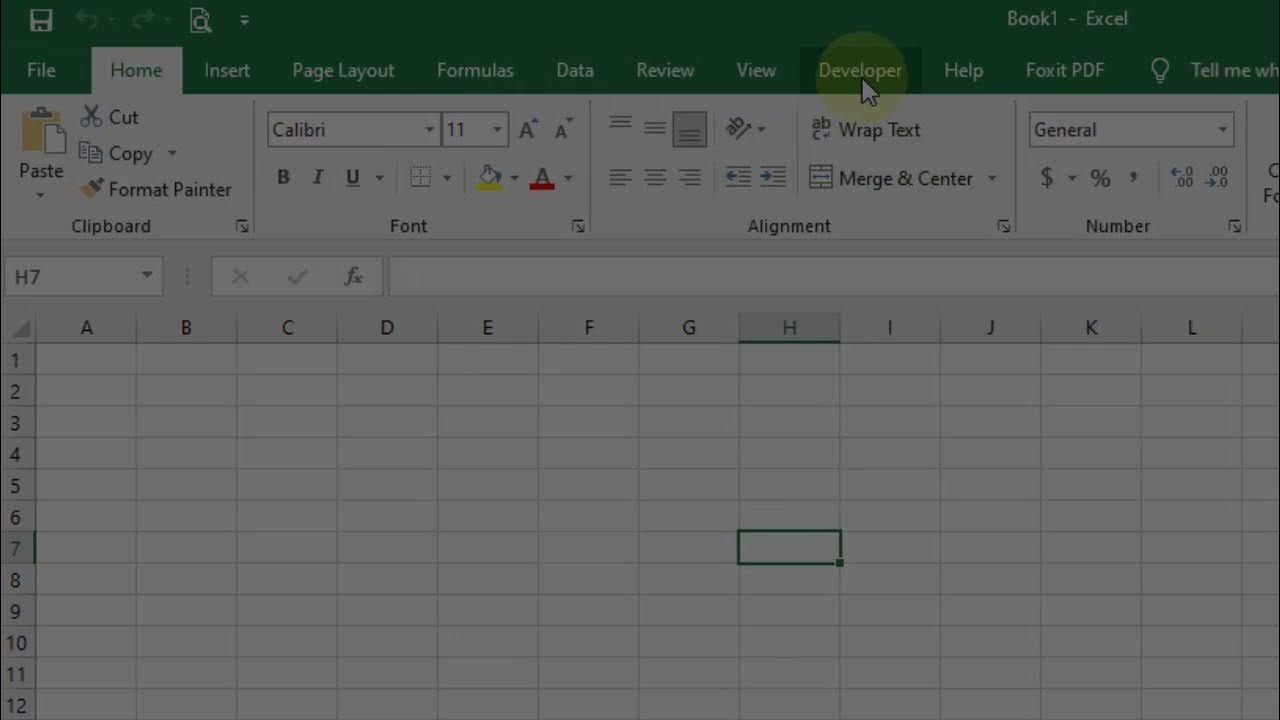Expand Merge & Center options arrow
Image resolution: width=1280 pixels, height=720 pixels.
[992, 178]
